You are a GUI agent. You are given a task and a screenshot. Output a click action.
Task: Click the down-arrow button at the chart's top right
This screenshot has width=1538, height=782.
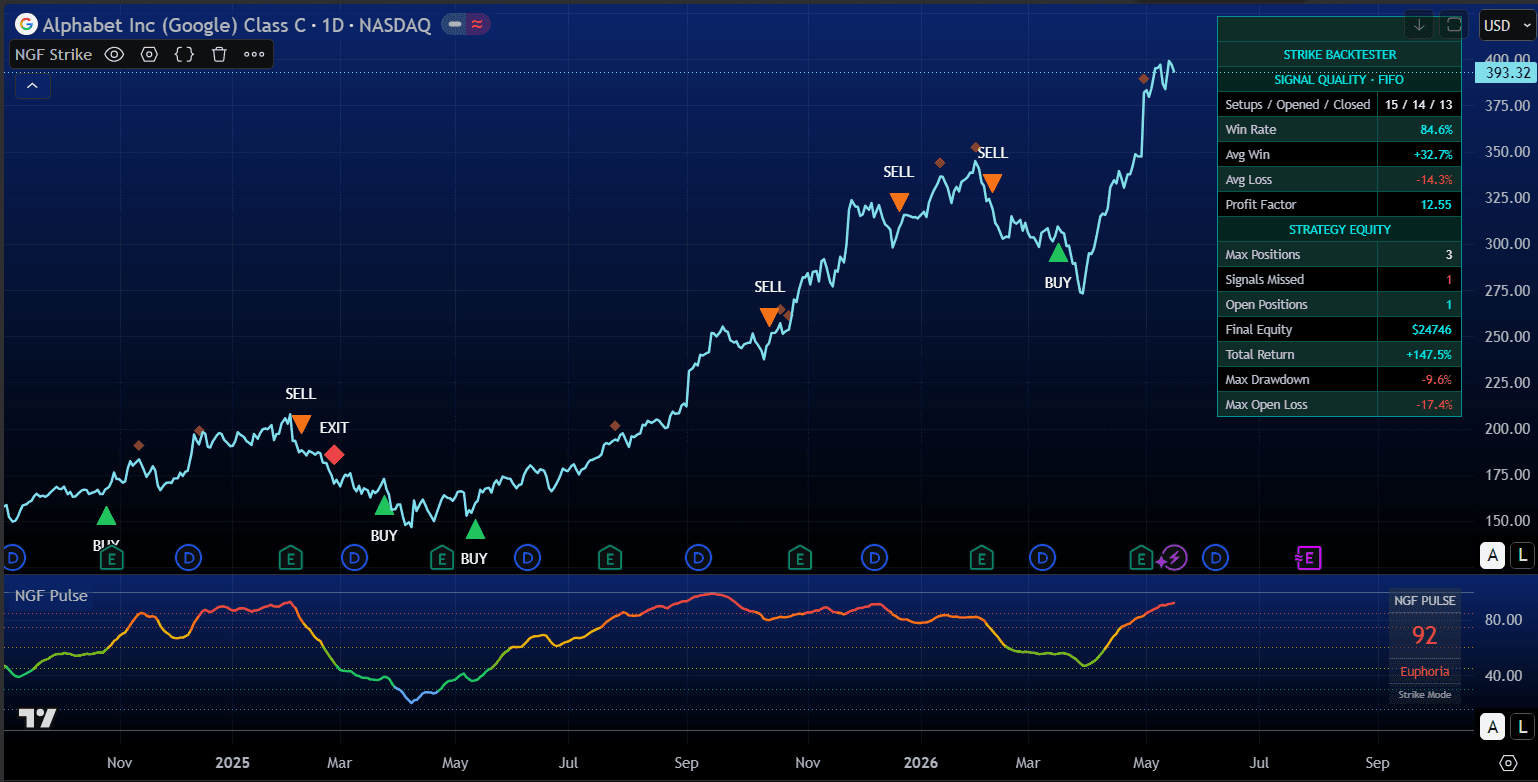pos(1419,25)
